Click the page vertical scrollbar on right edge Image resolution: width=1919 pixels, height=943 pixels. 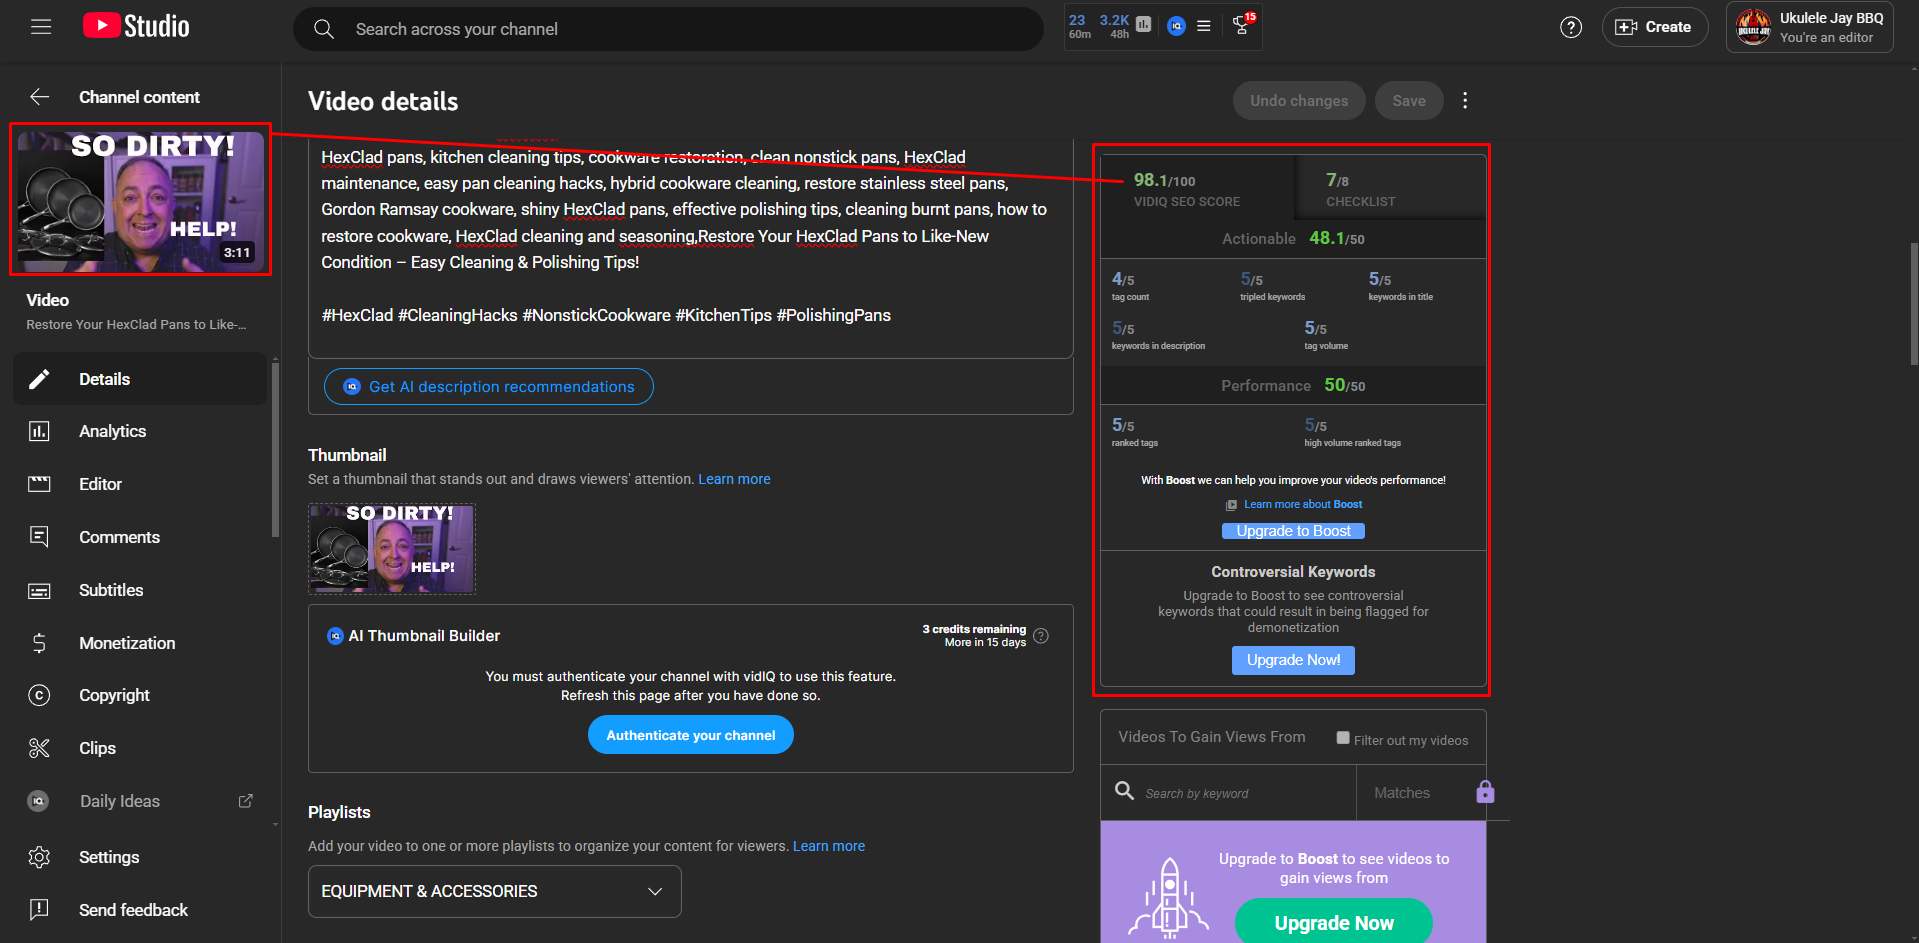coord(1913,304)
